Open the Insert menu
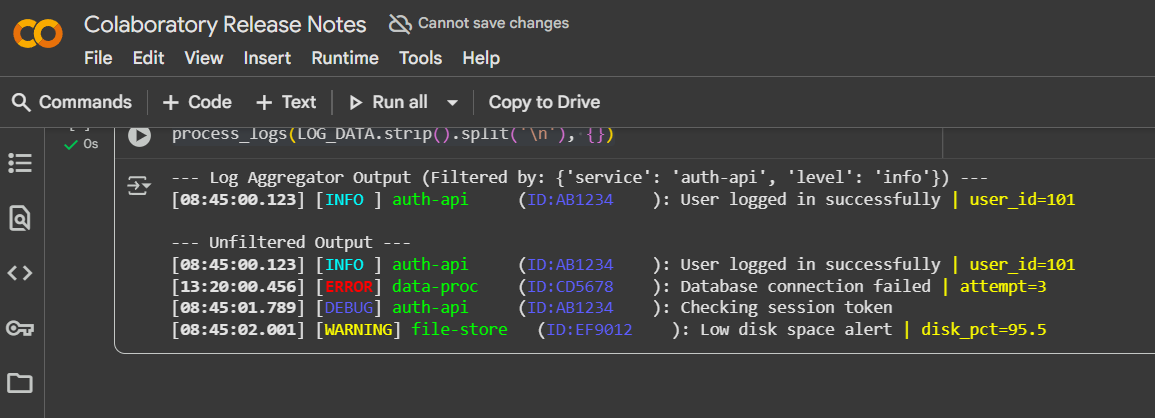 coord(267,58)
